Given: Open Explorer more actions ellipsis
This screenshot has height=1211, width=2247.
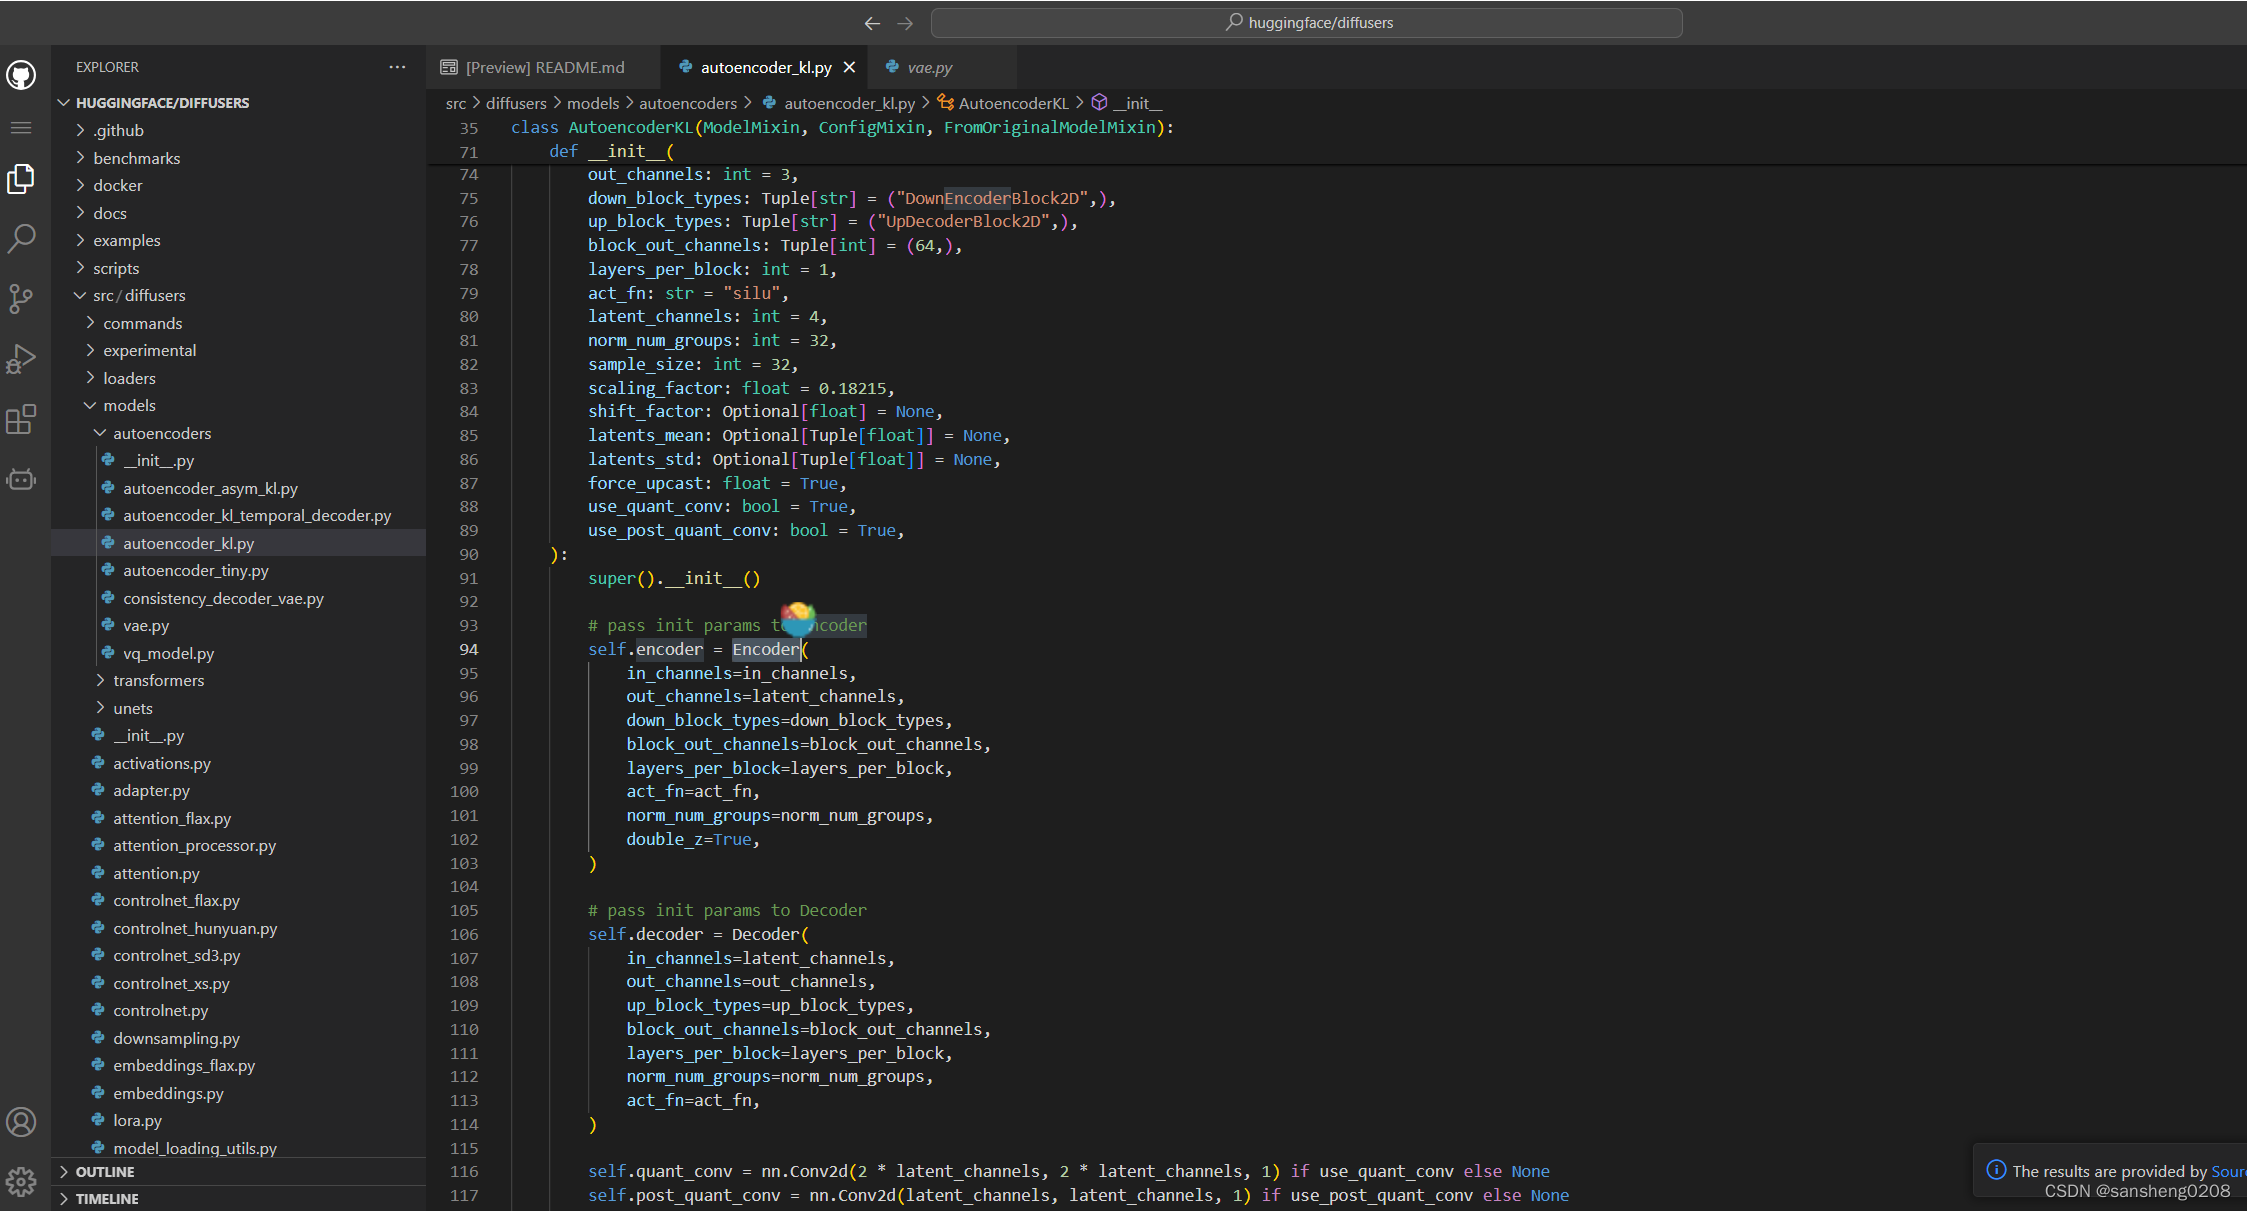Looking at the screenshot, I should (x=397, y=67).
